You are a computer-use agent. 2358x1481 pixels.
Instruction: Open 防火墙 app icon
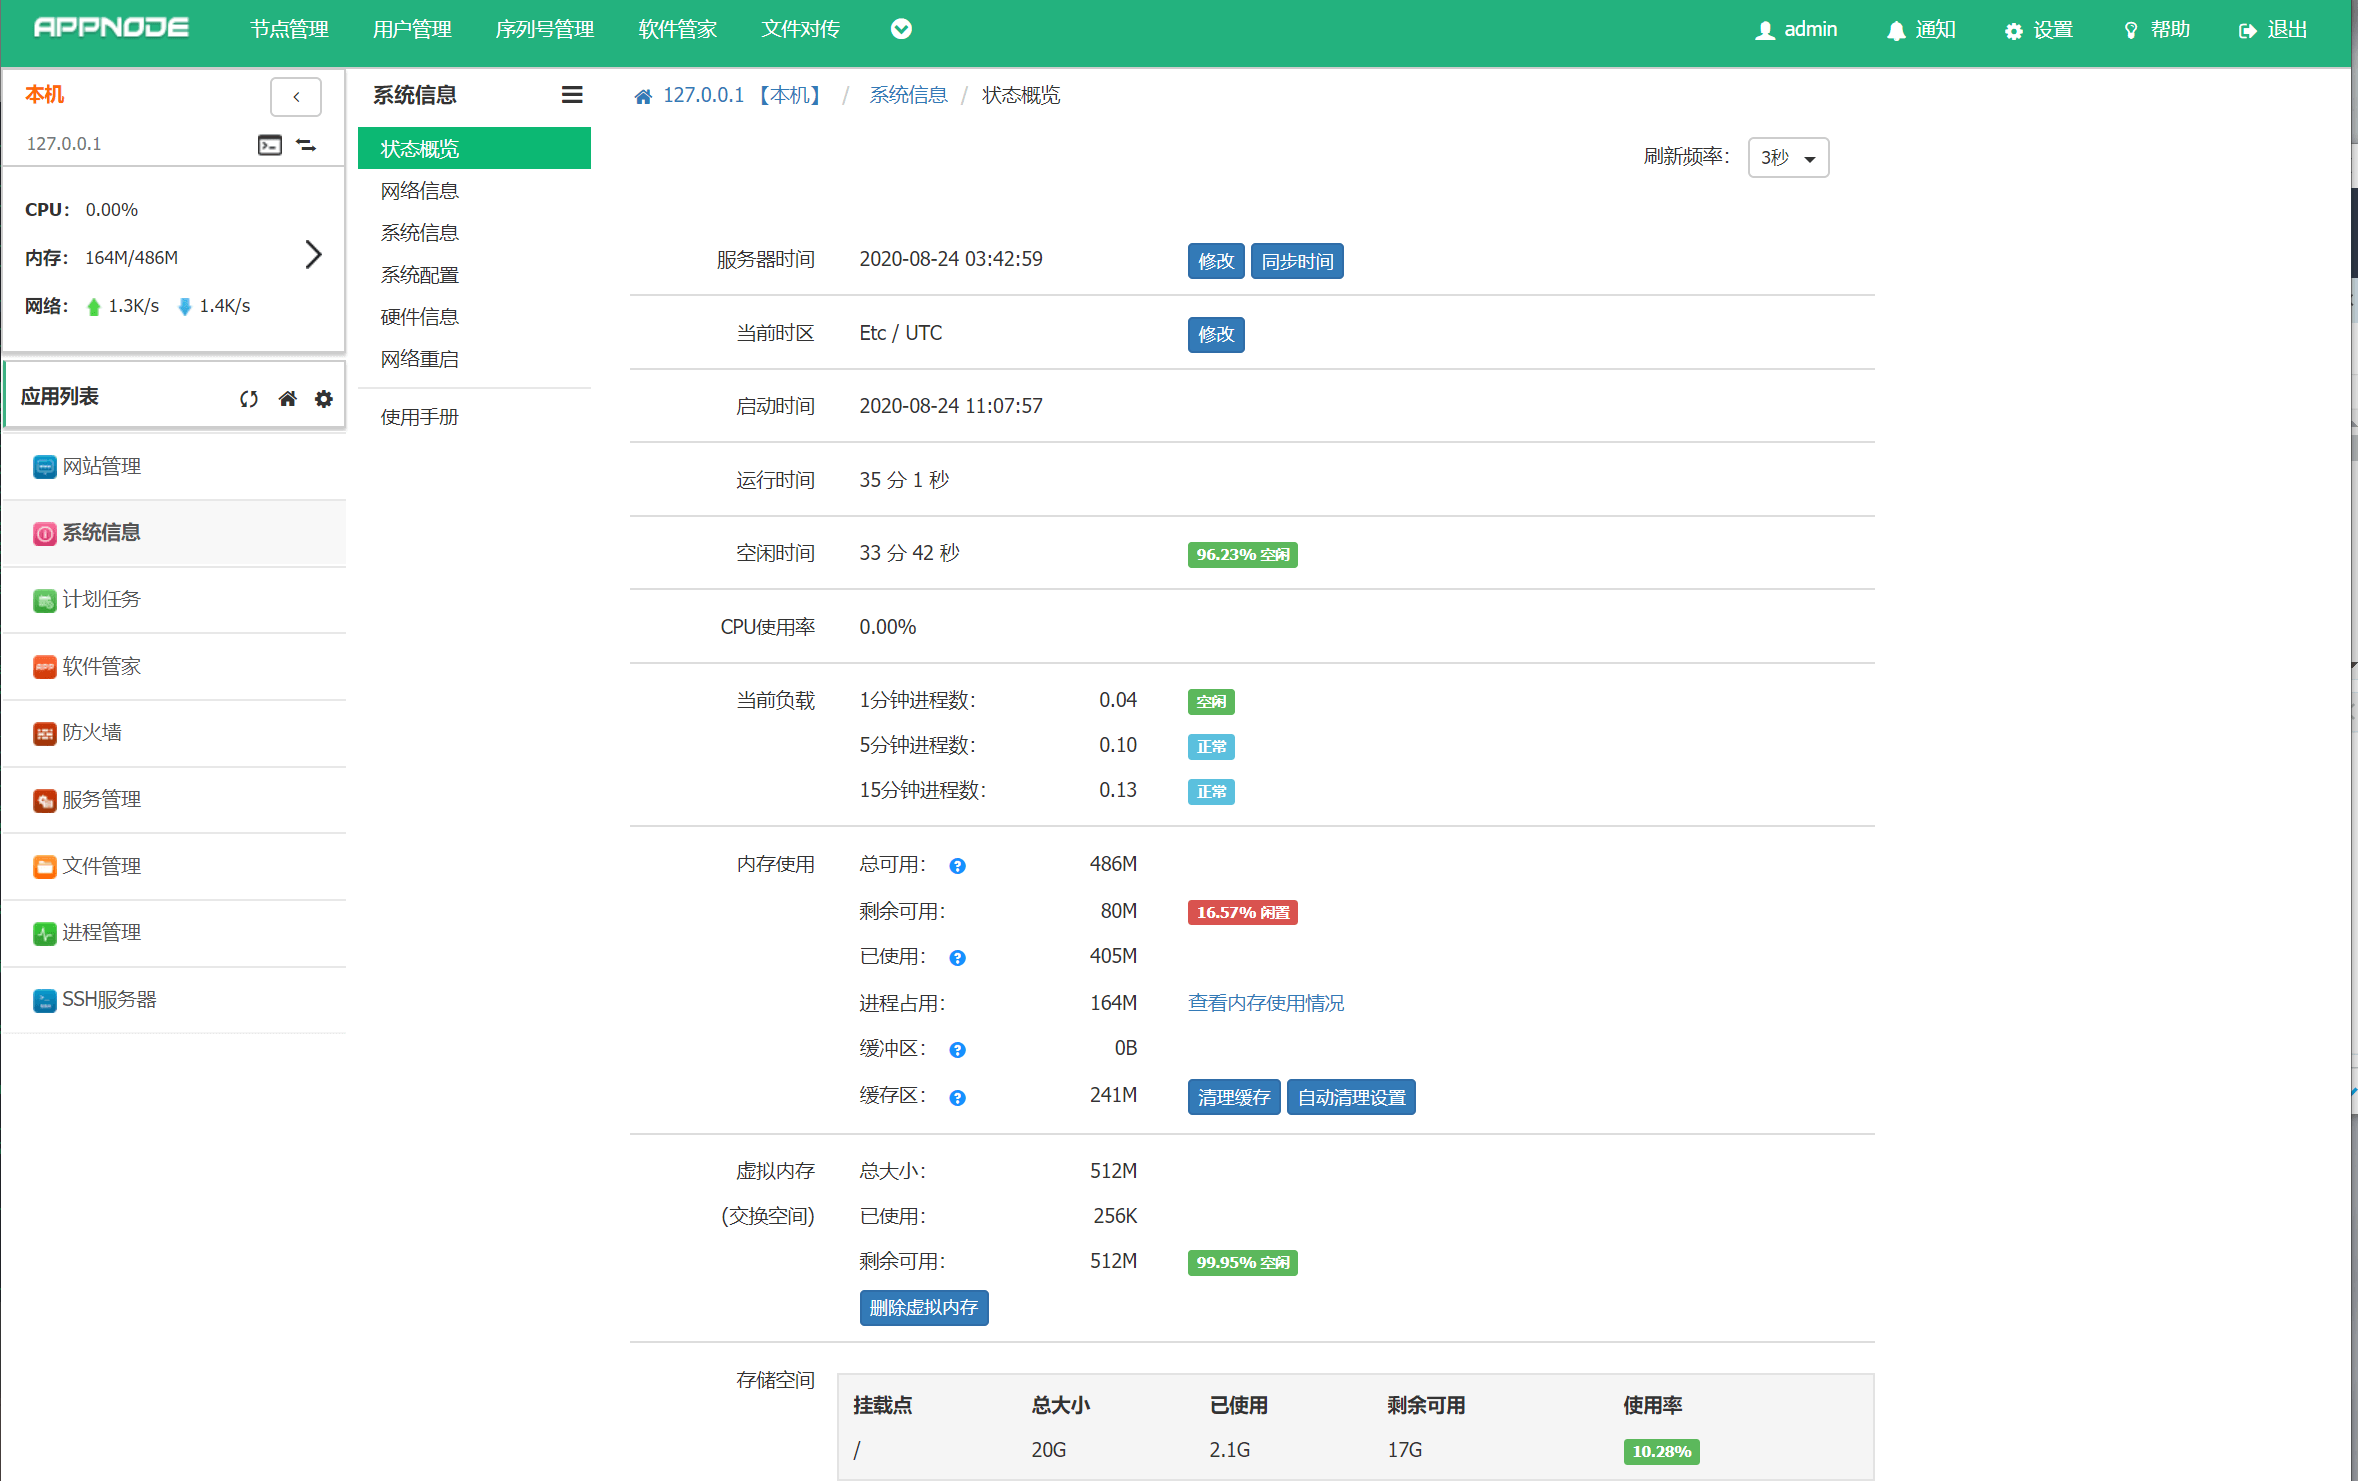point(44,733)
